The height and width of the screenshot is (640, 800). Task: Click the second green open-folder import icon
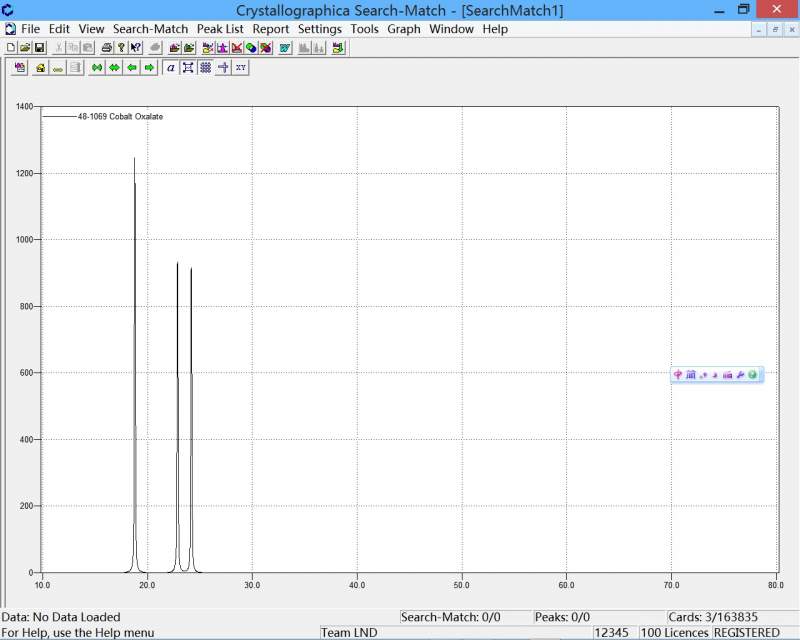click(x=189, y=48)
